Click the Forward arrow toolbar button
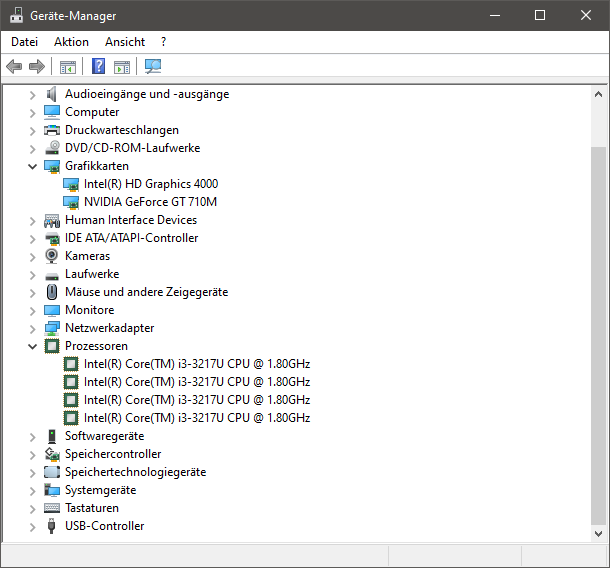610x568 pixels. pos(37,67)
